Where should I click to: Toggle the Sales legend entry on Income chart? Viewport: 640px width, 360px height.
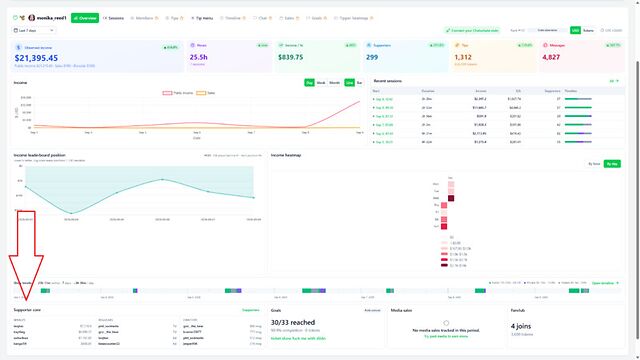[206, 93]
